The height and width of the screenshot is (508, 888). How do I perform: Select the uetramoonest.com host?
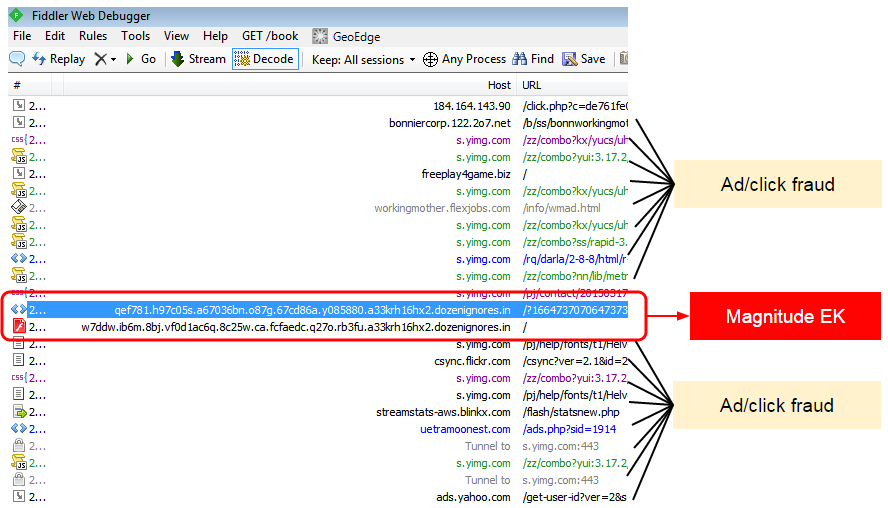tap(465, 429)
